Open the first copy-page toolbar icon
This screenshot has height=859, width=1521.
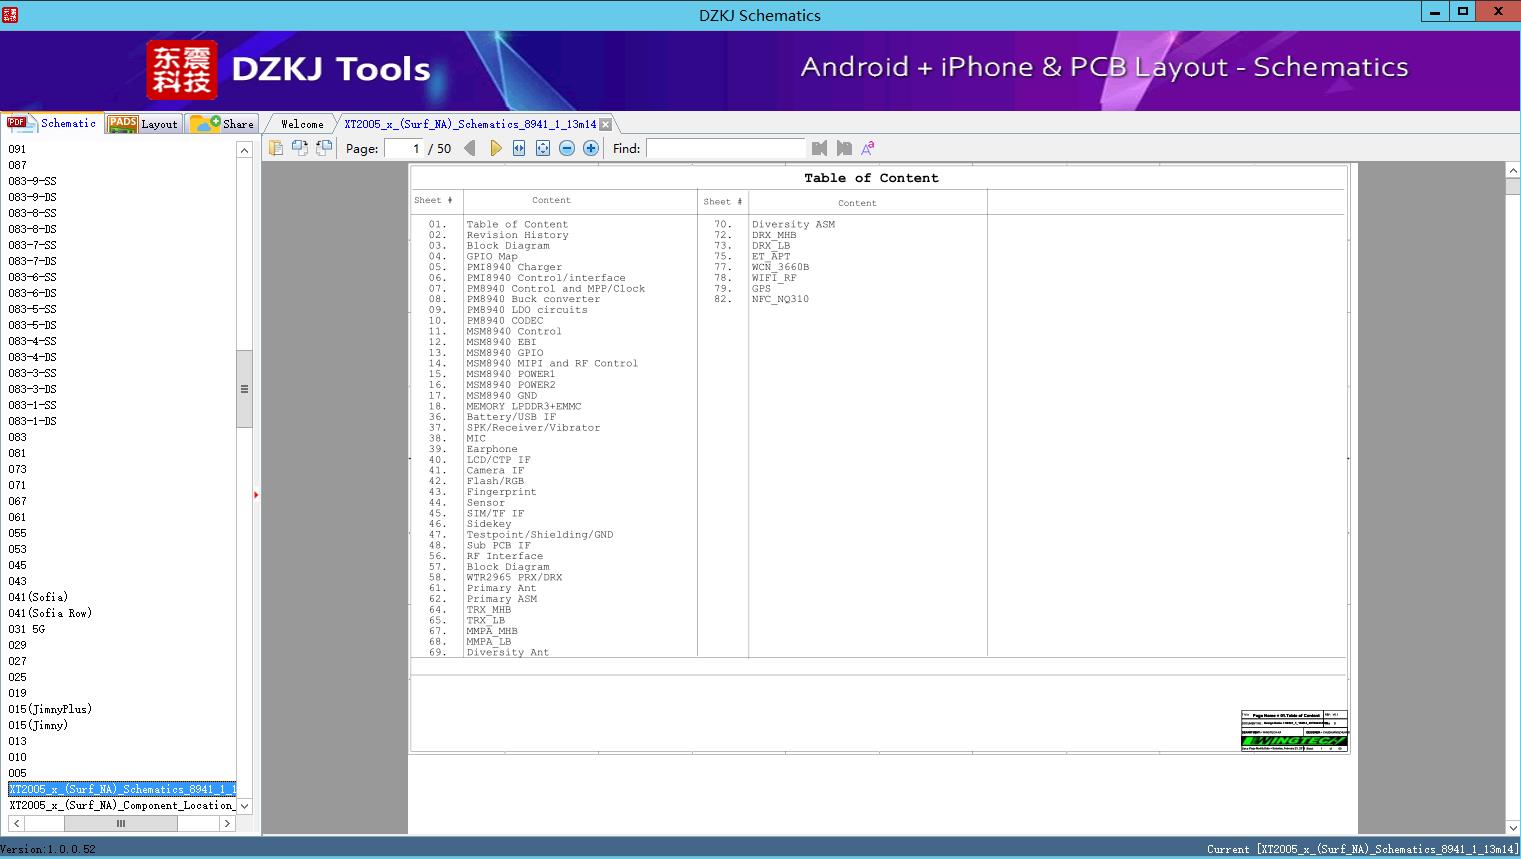click(276, 148)
